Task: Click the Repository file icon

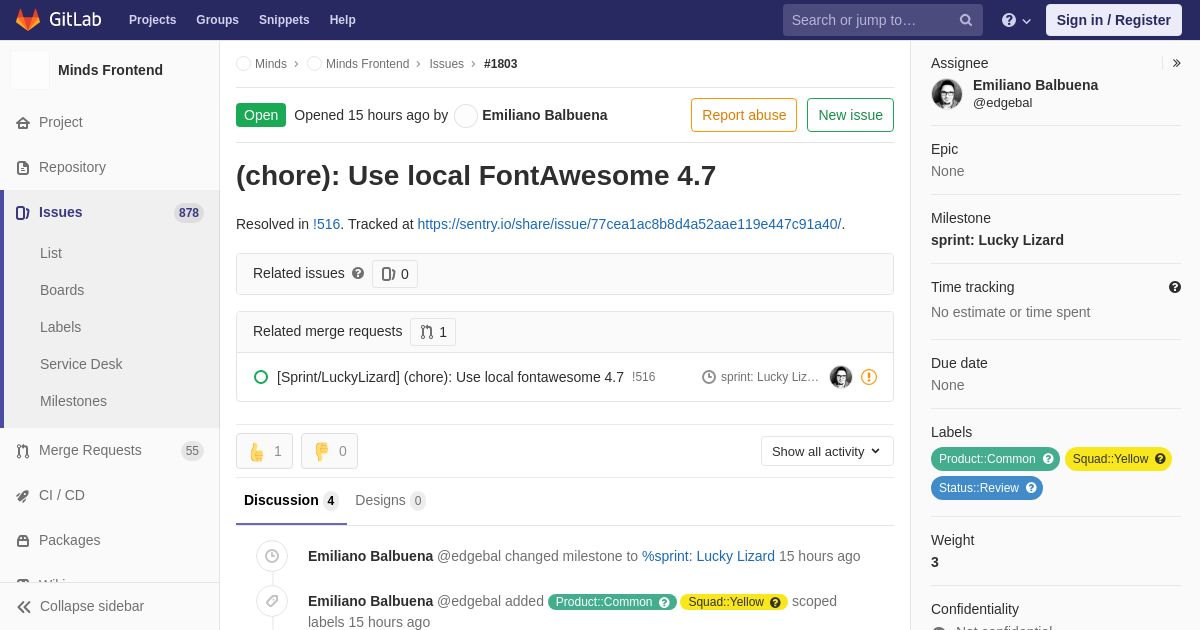Action: (23, 167)
